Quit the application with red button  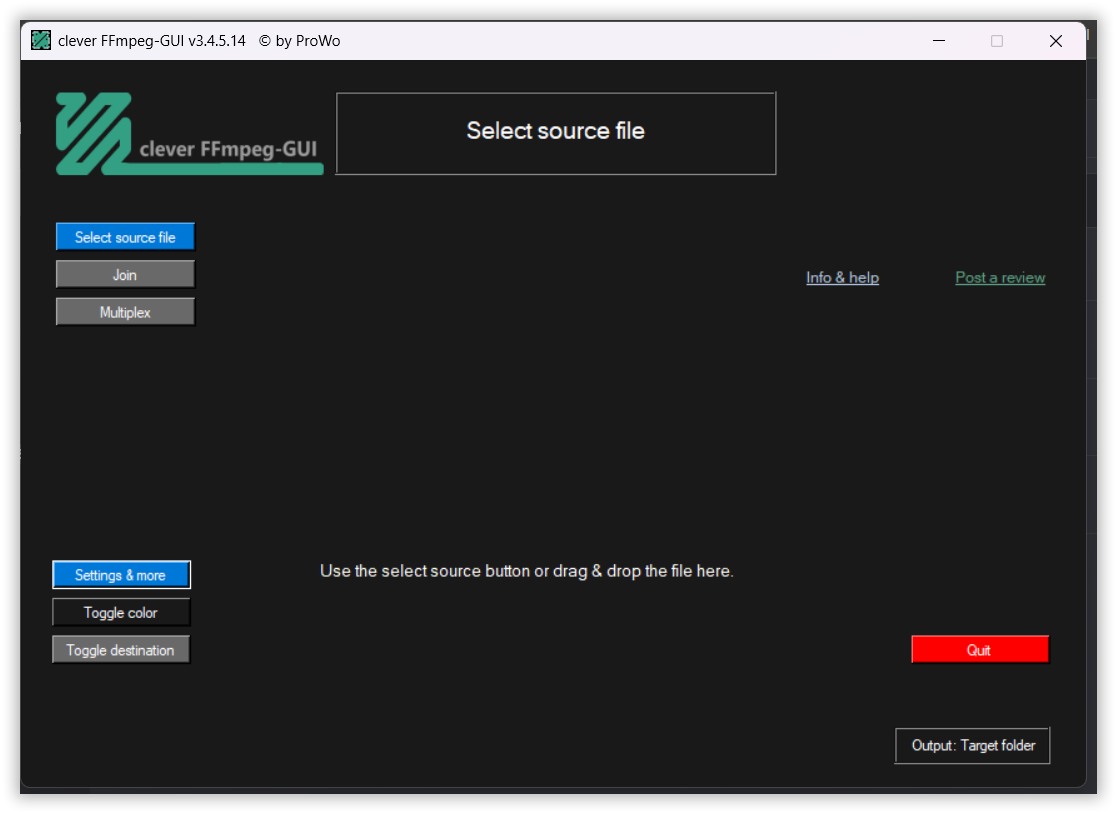(x=980, y=649)
